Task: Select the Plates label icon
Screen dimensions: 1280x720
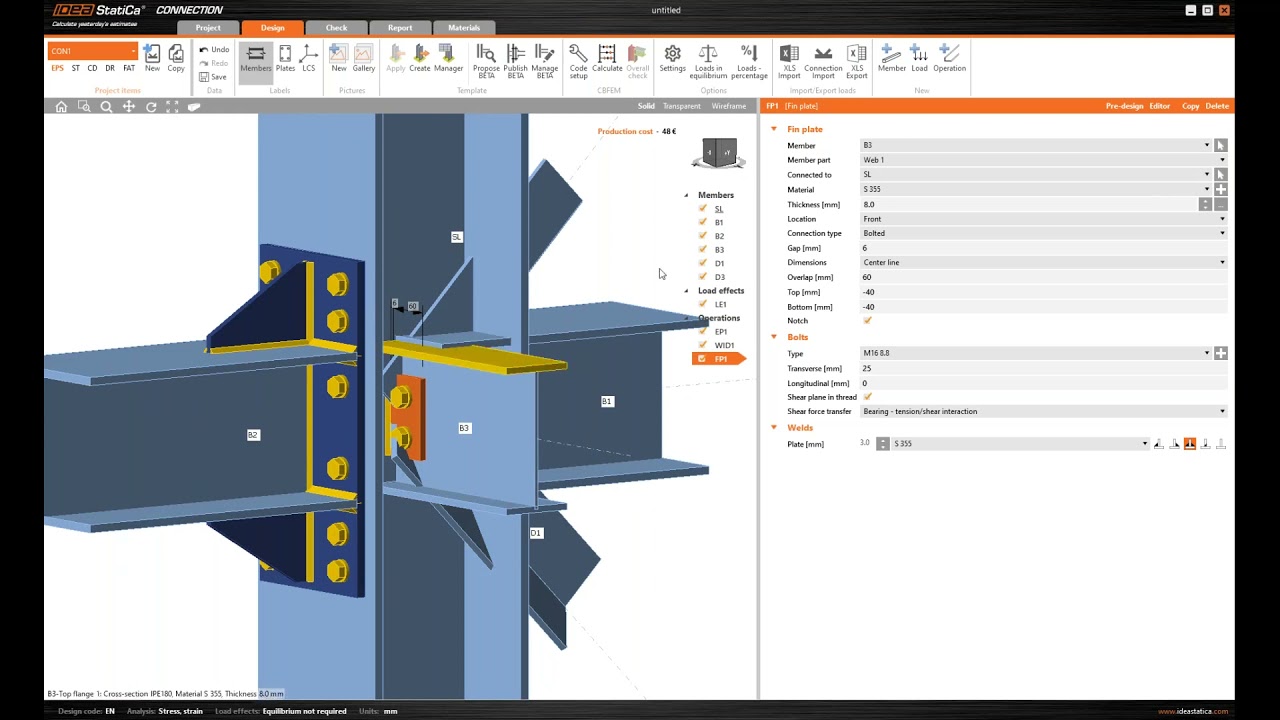Action: pyautogui.click(x=285, y=59)
